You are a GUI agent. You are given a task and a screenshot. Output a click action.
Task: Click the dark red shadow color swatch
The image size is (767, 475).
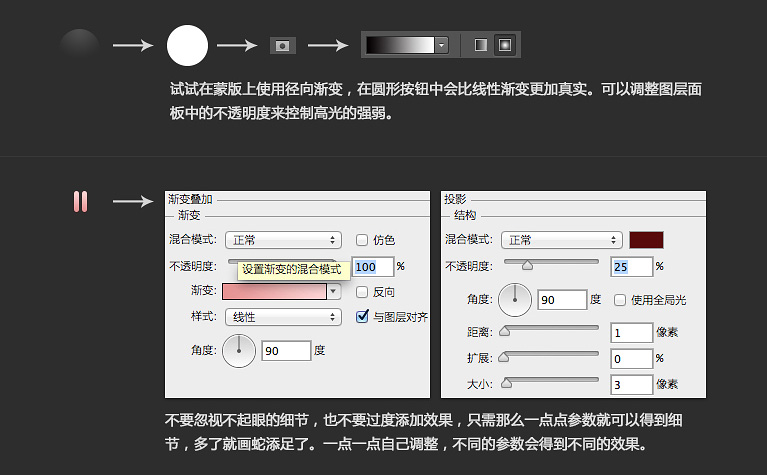point(646,240)
